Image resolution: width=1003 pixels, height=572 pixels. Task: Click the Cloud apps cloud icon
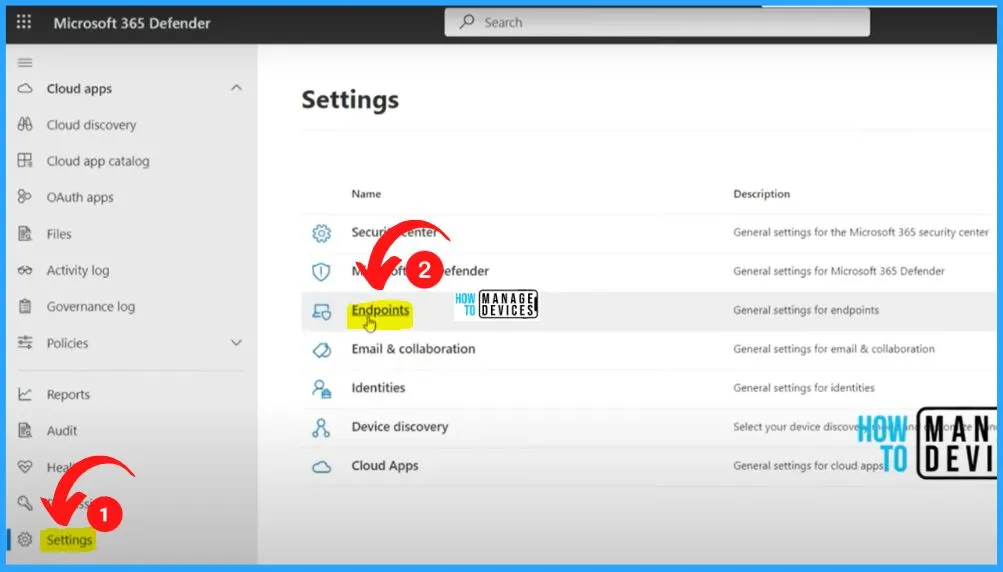25,88
